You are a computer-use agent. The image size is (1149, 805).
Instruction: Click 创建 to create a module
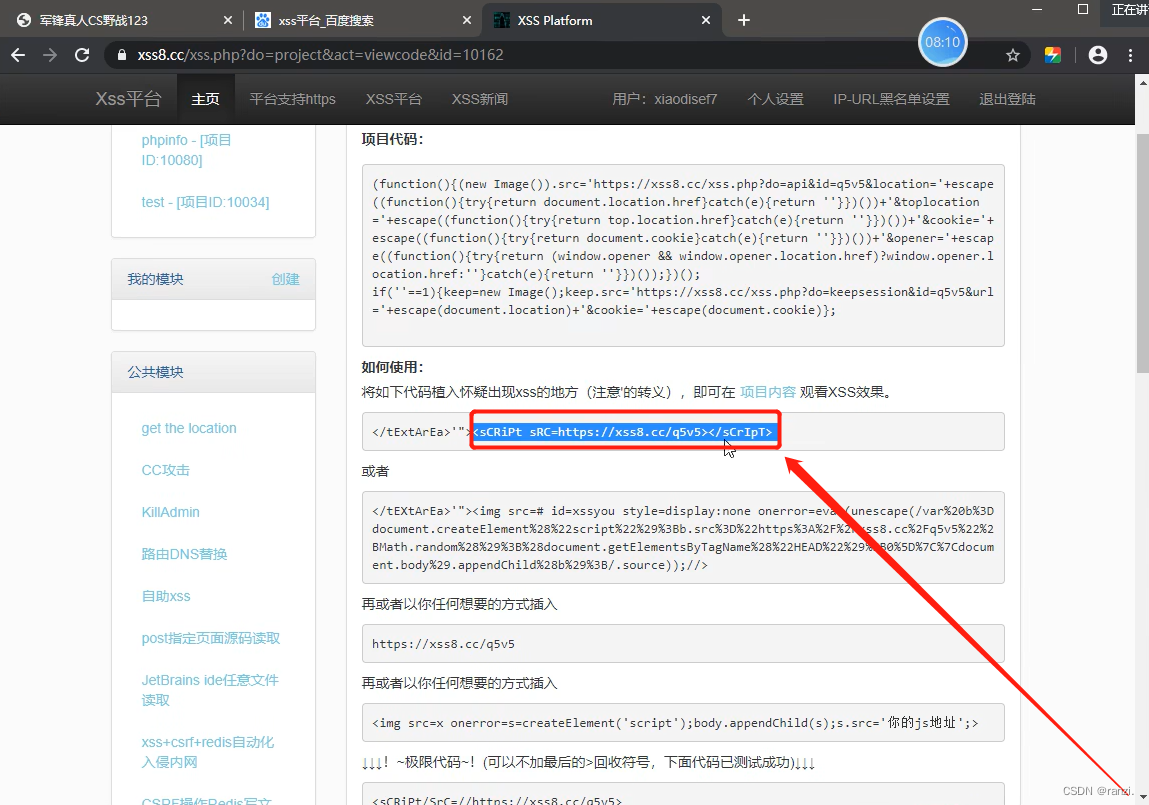(x=286, y=279)
